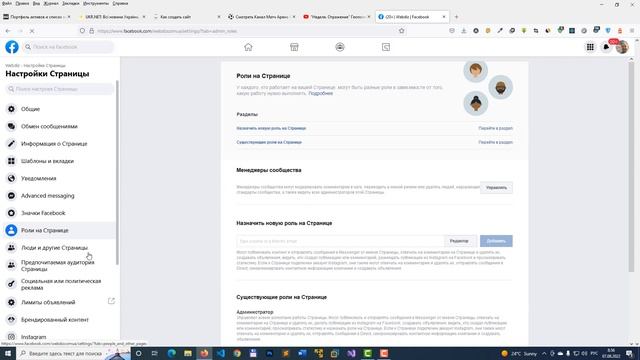Click the Instagram icon in sidebar
Screen dimensions: 640x360
(11, 337)
